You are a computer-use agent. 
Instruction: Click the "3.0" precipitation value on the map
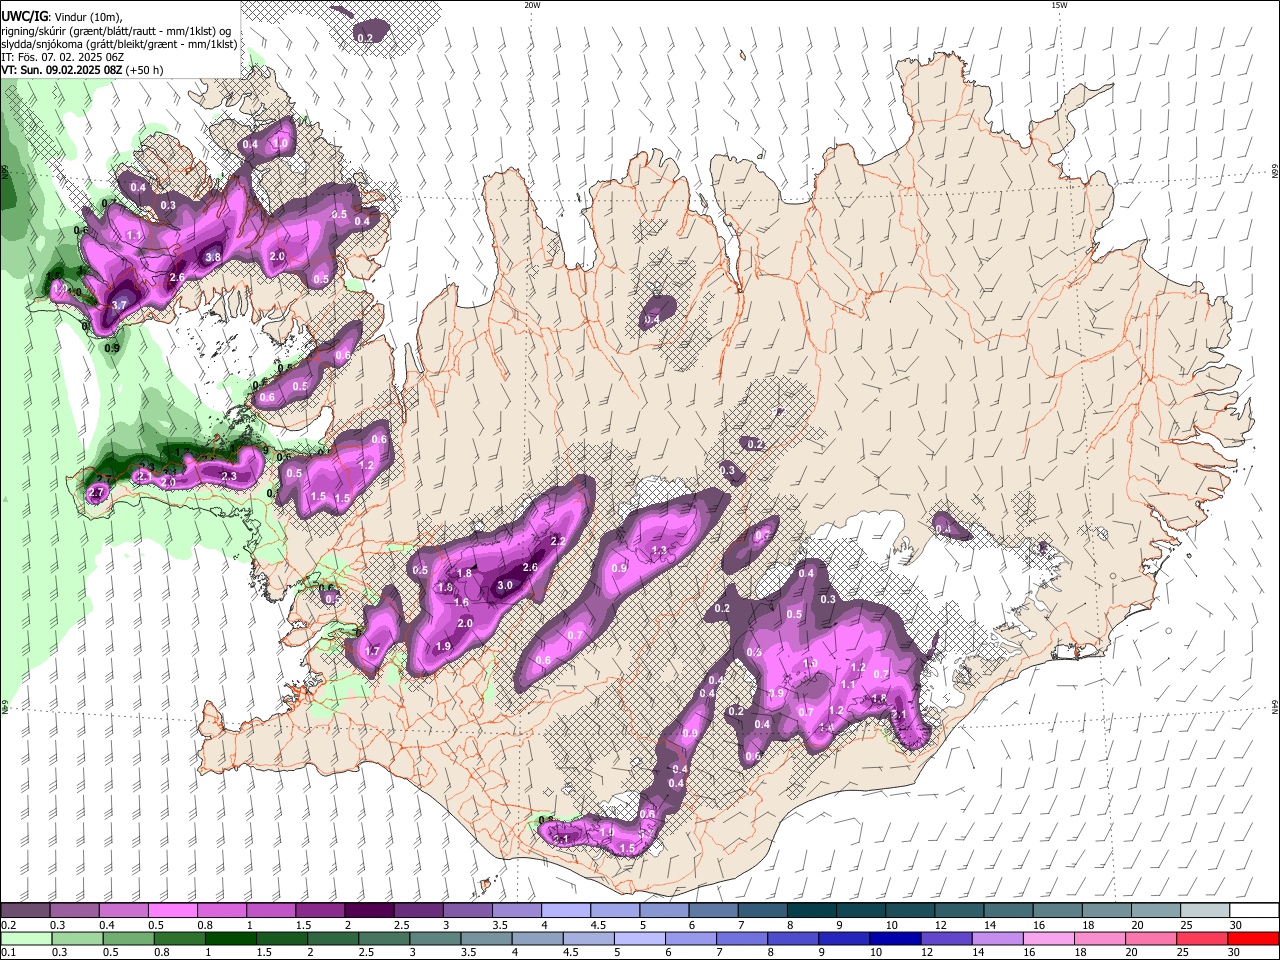click(x=505, y=586)
